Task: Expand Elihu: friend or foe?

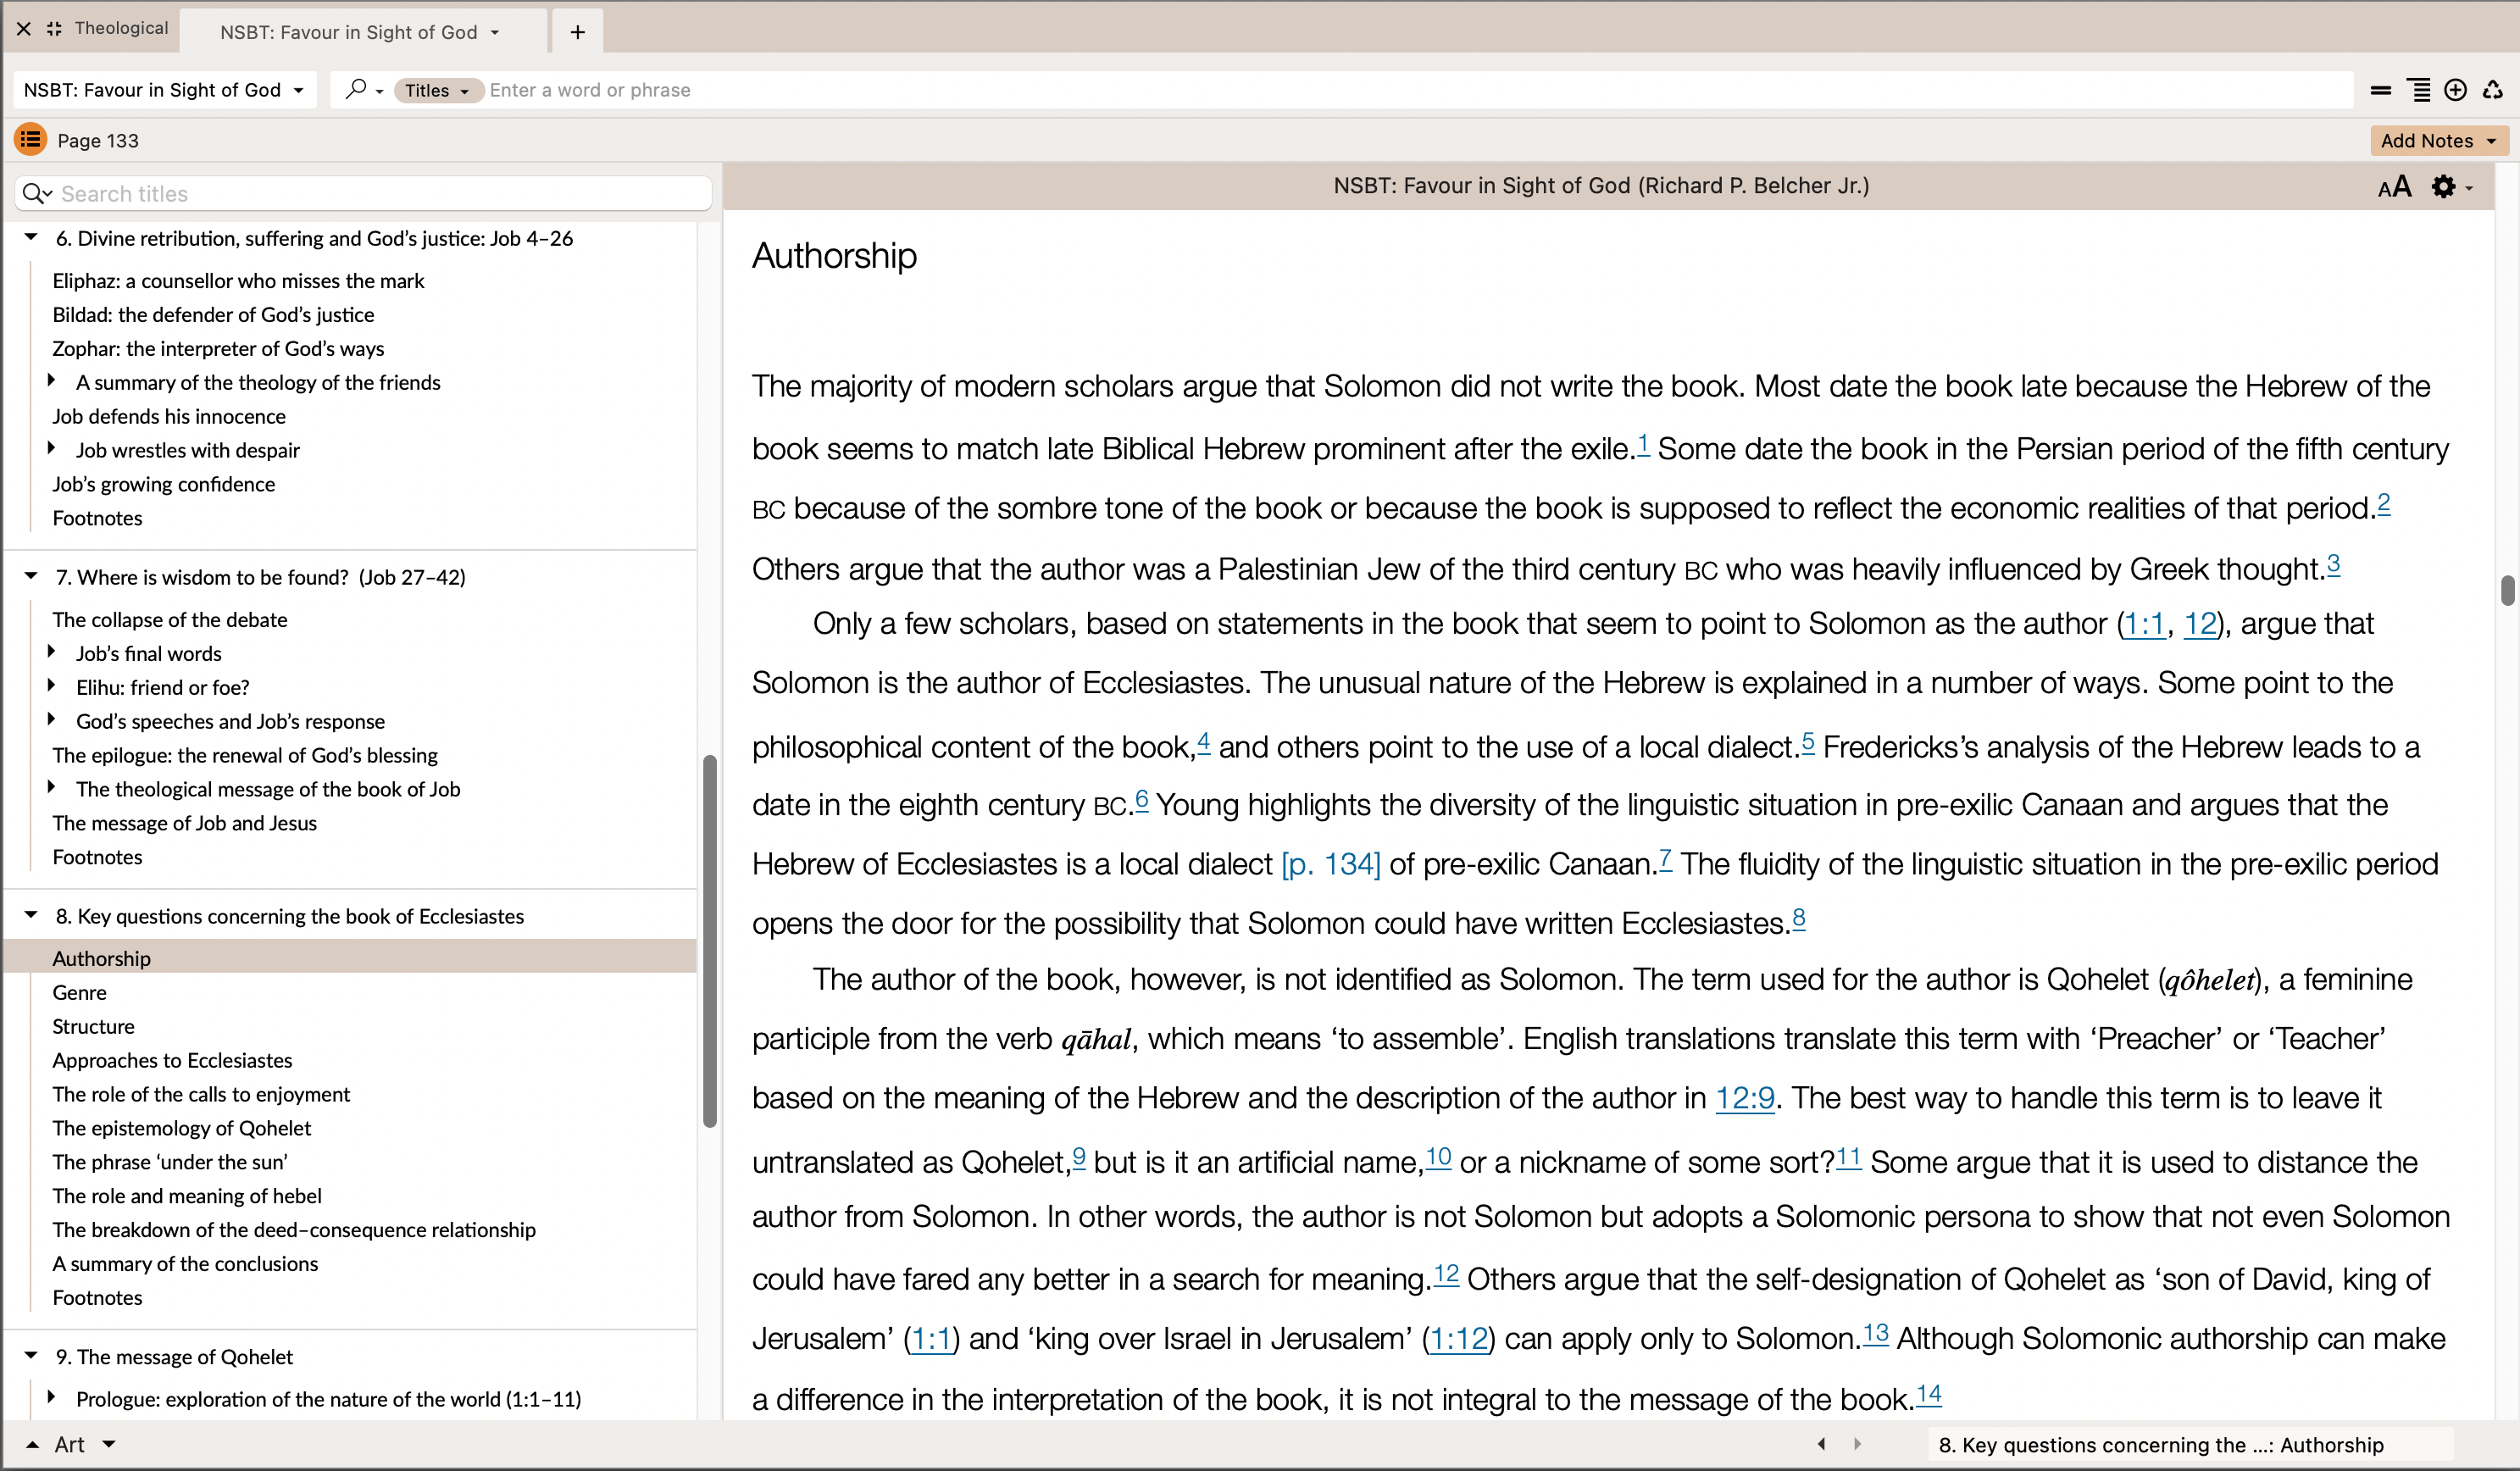Action: [51, 686]
